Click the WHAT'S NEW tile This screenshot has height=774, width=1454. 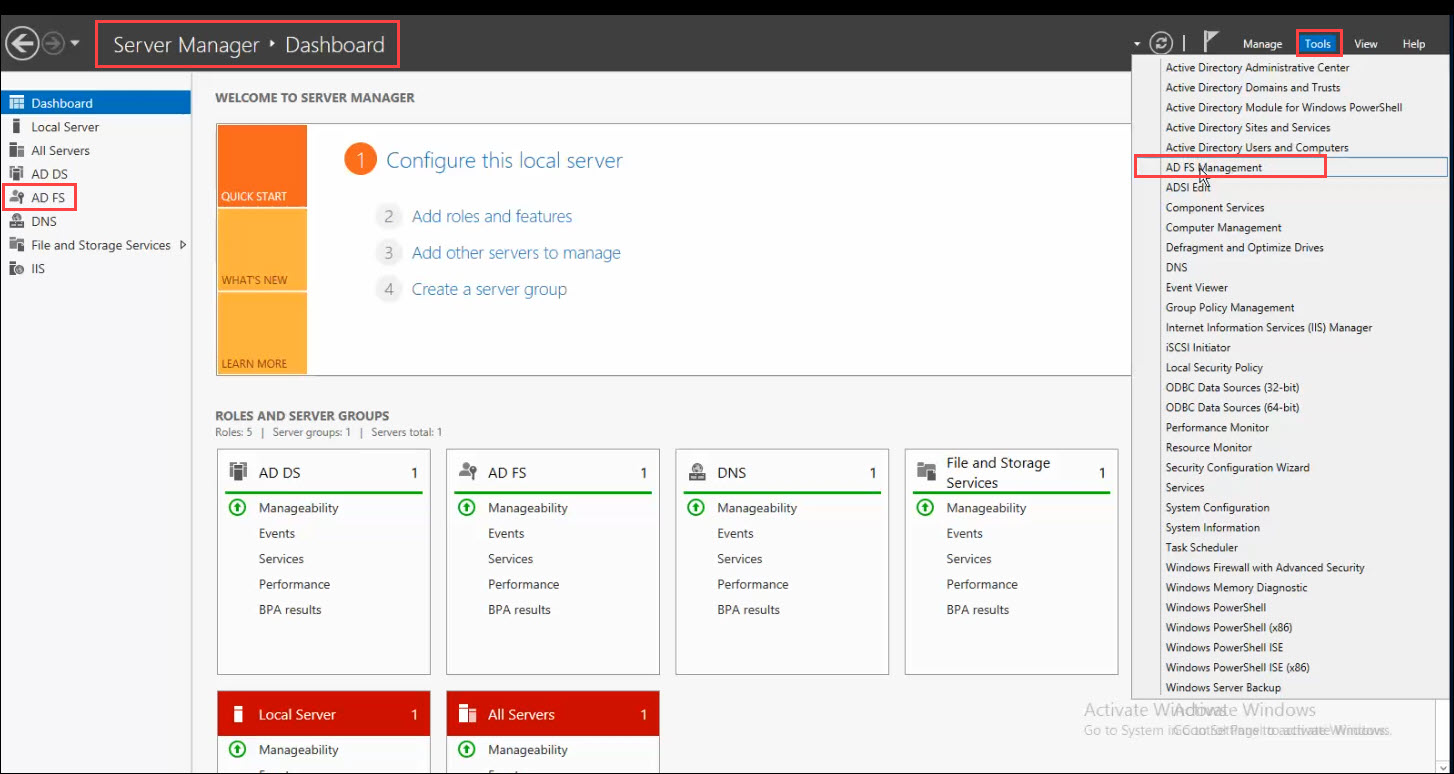coord(262,250)
